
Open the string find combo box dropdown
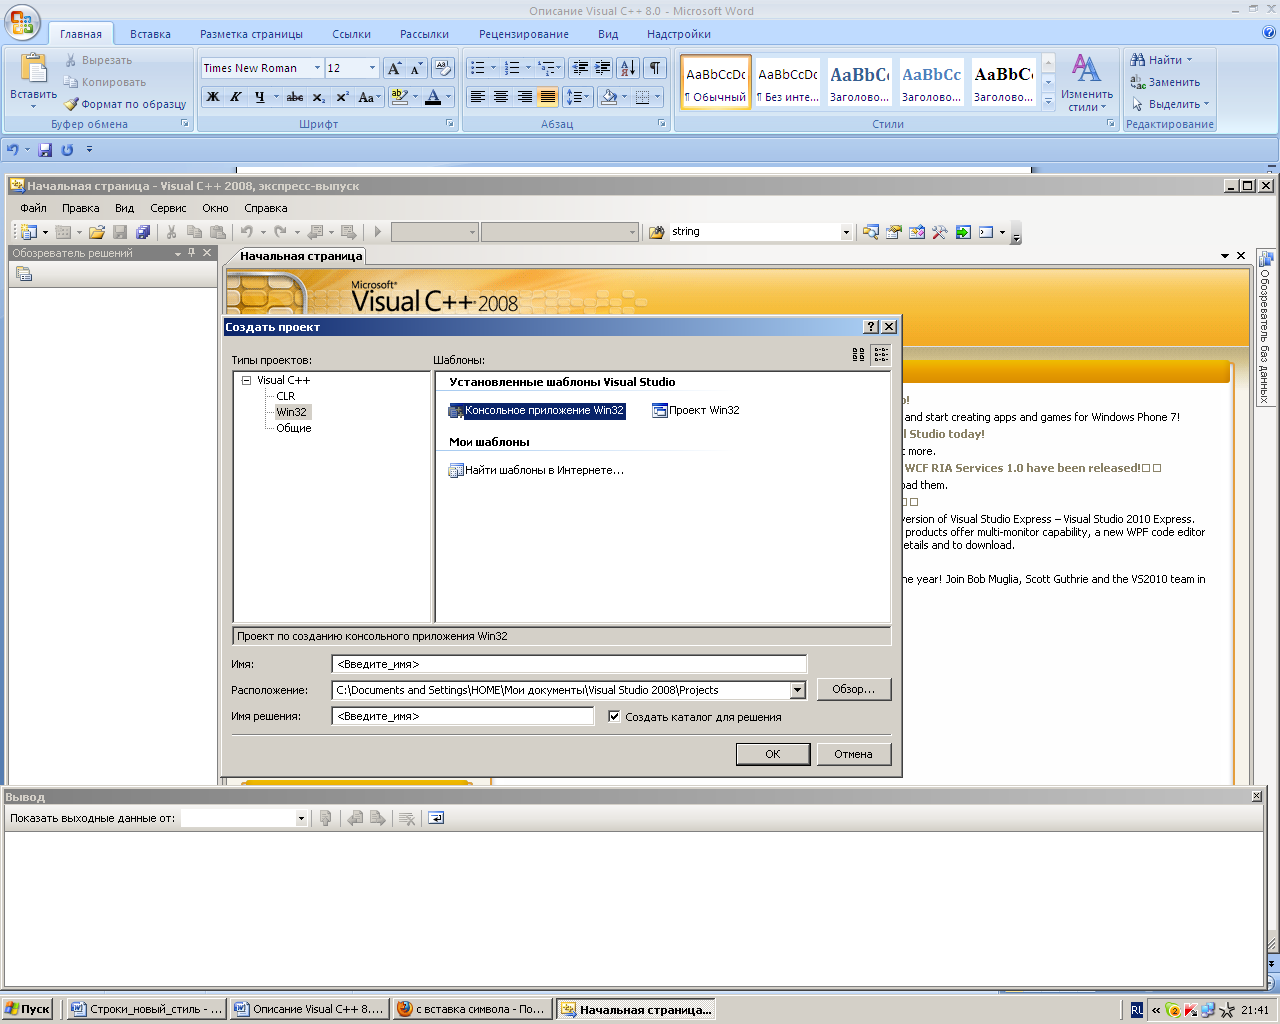846,232
